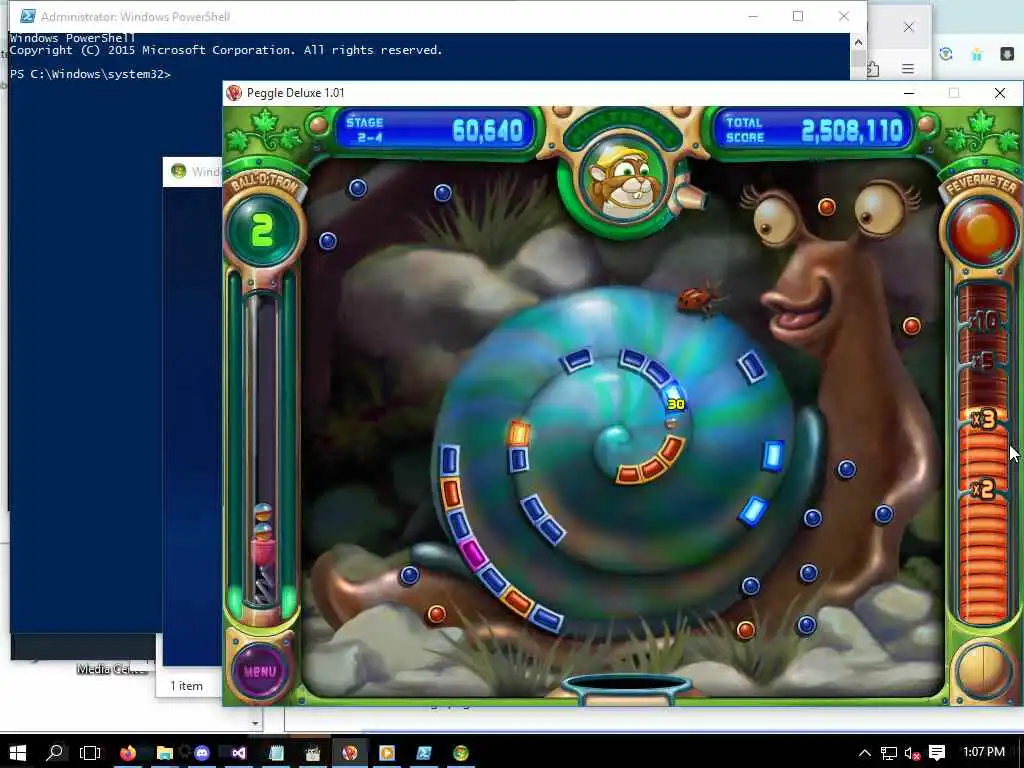Open network status tray icon
Viewport: 1024px width, 768px height.
tap(888, 753)
